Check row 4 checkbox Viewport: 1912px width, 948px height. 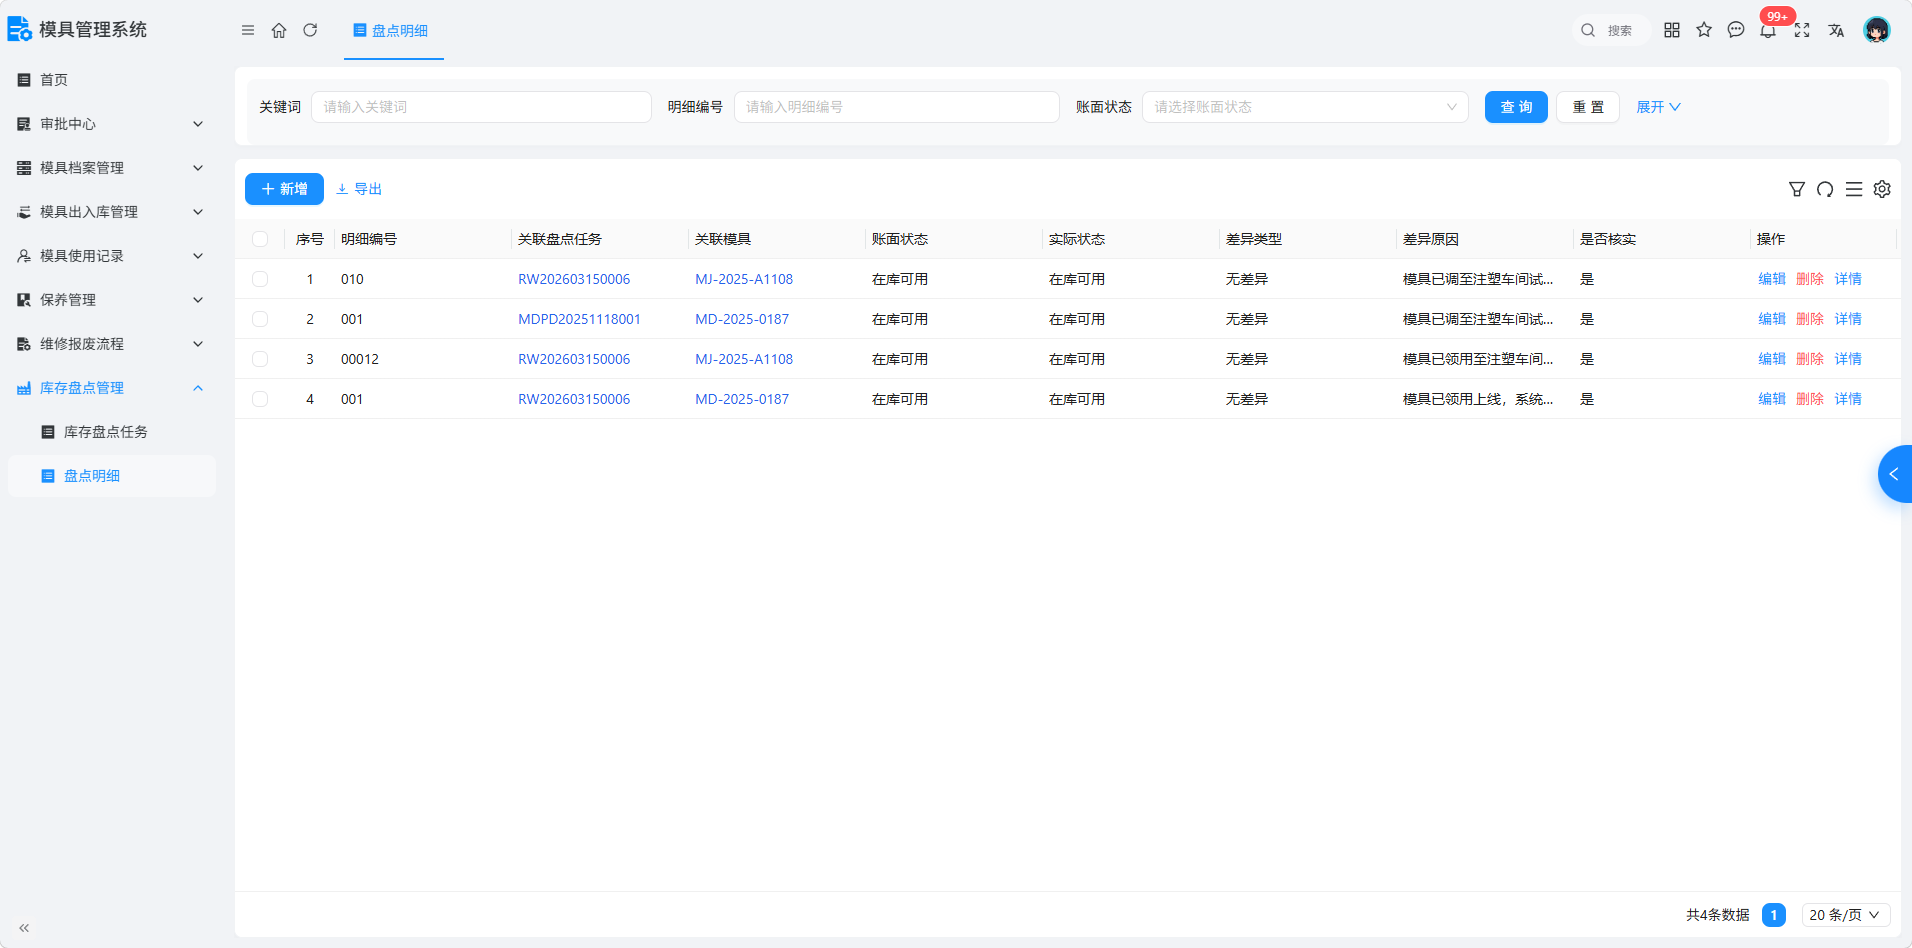[x=260, y=399]
